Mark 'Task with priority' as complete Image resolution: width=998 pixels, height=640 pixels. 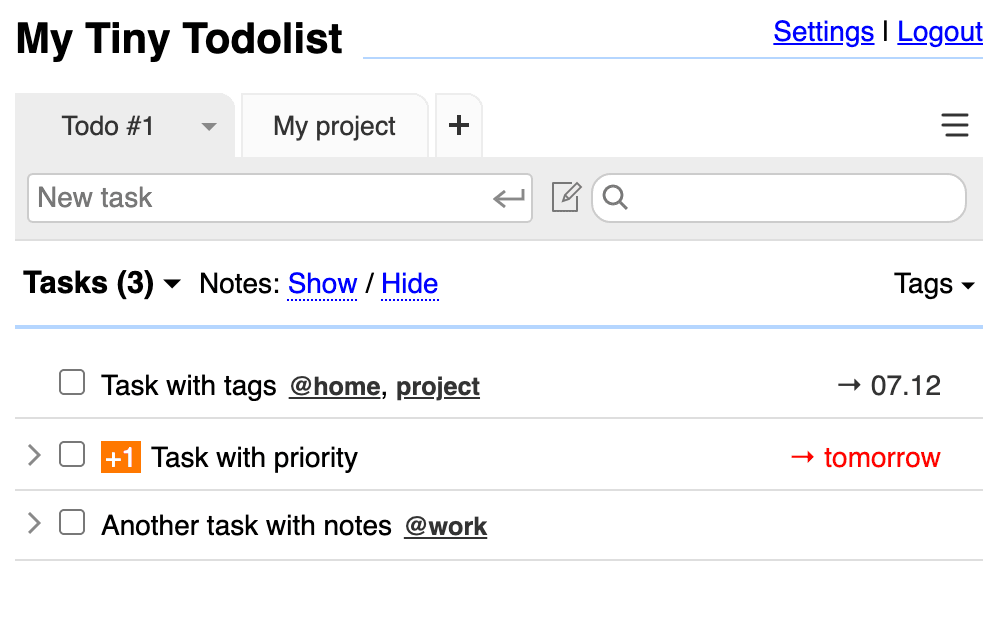pyautogui.click(x=72, y=455)
